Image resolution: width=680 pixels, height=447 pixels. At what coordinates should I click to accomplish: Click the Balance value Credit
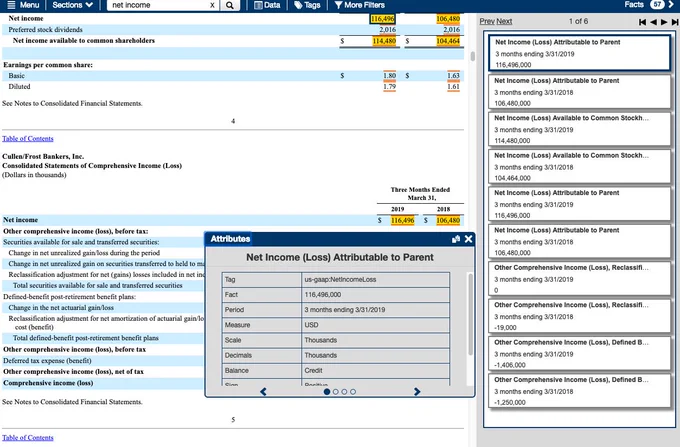pos(314,371)
